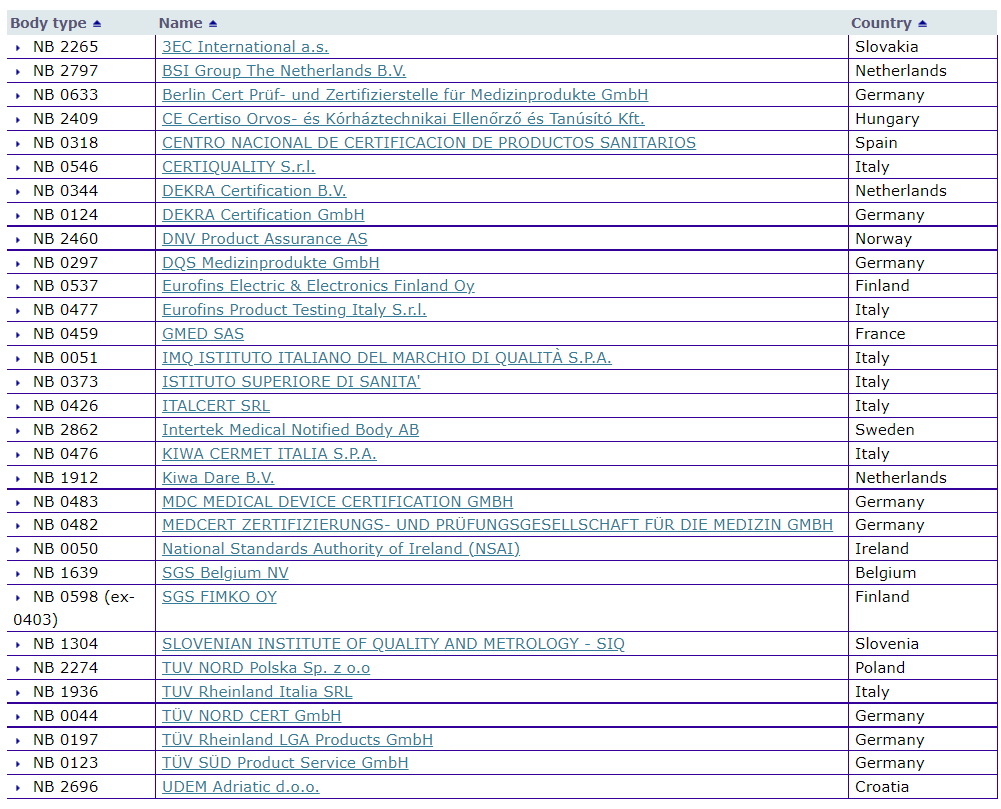
Task: Expand the NB 0318 row arrow
Action: pyautogui.click(x=18, y=144)
